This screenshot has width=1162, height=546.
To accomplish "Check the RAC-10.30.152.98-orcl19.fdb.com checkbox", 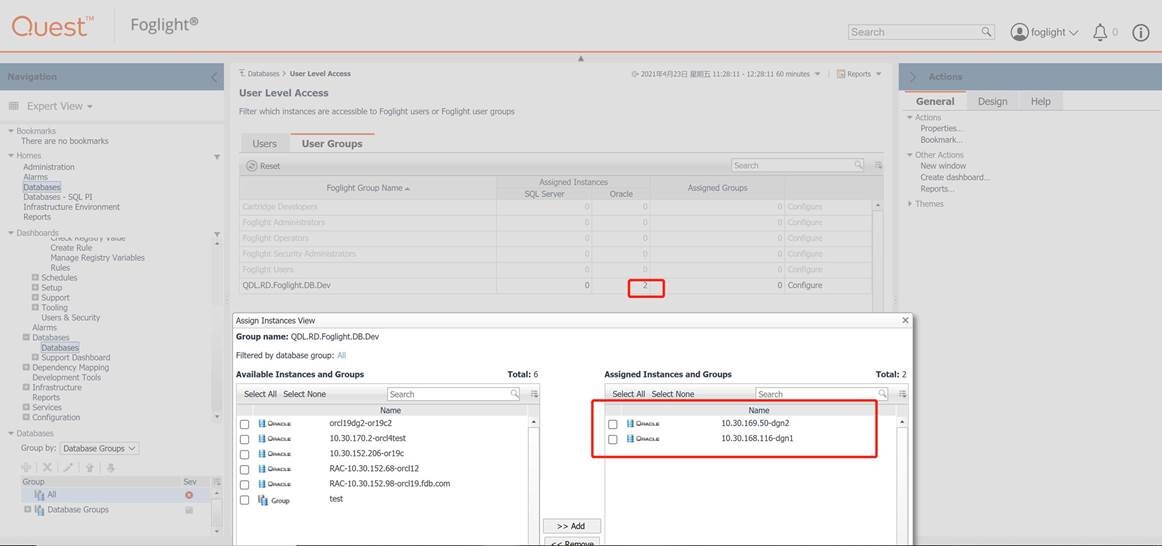I will pyautogui.click(x=245, y=485).
